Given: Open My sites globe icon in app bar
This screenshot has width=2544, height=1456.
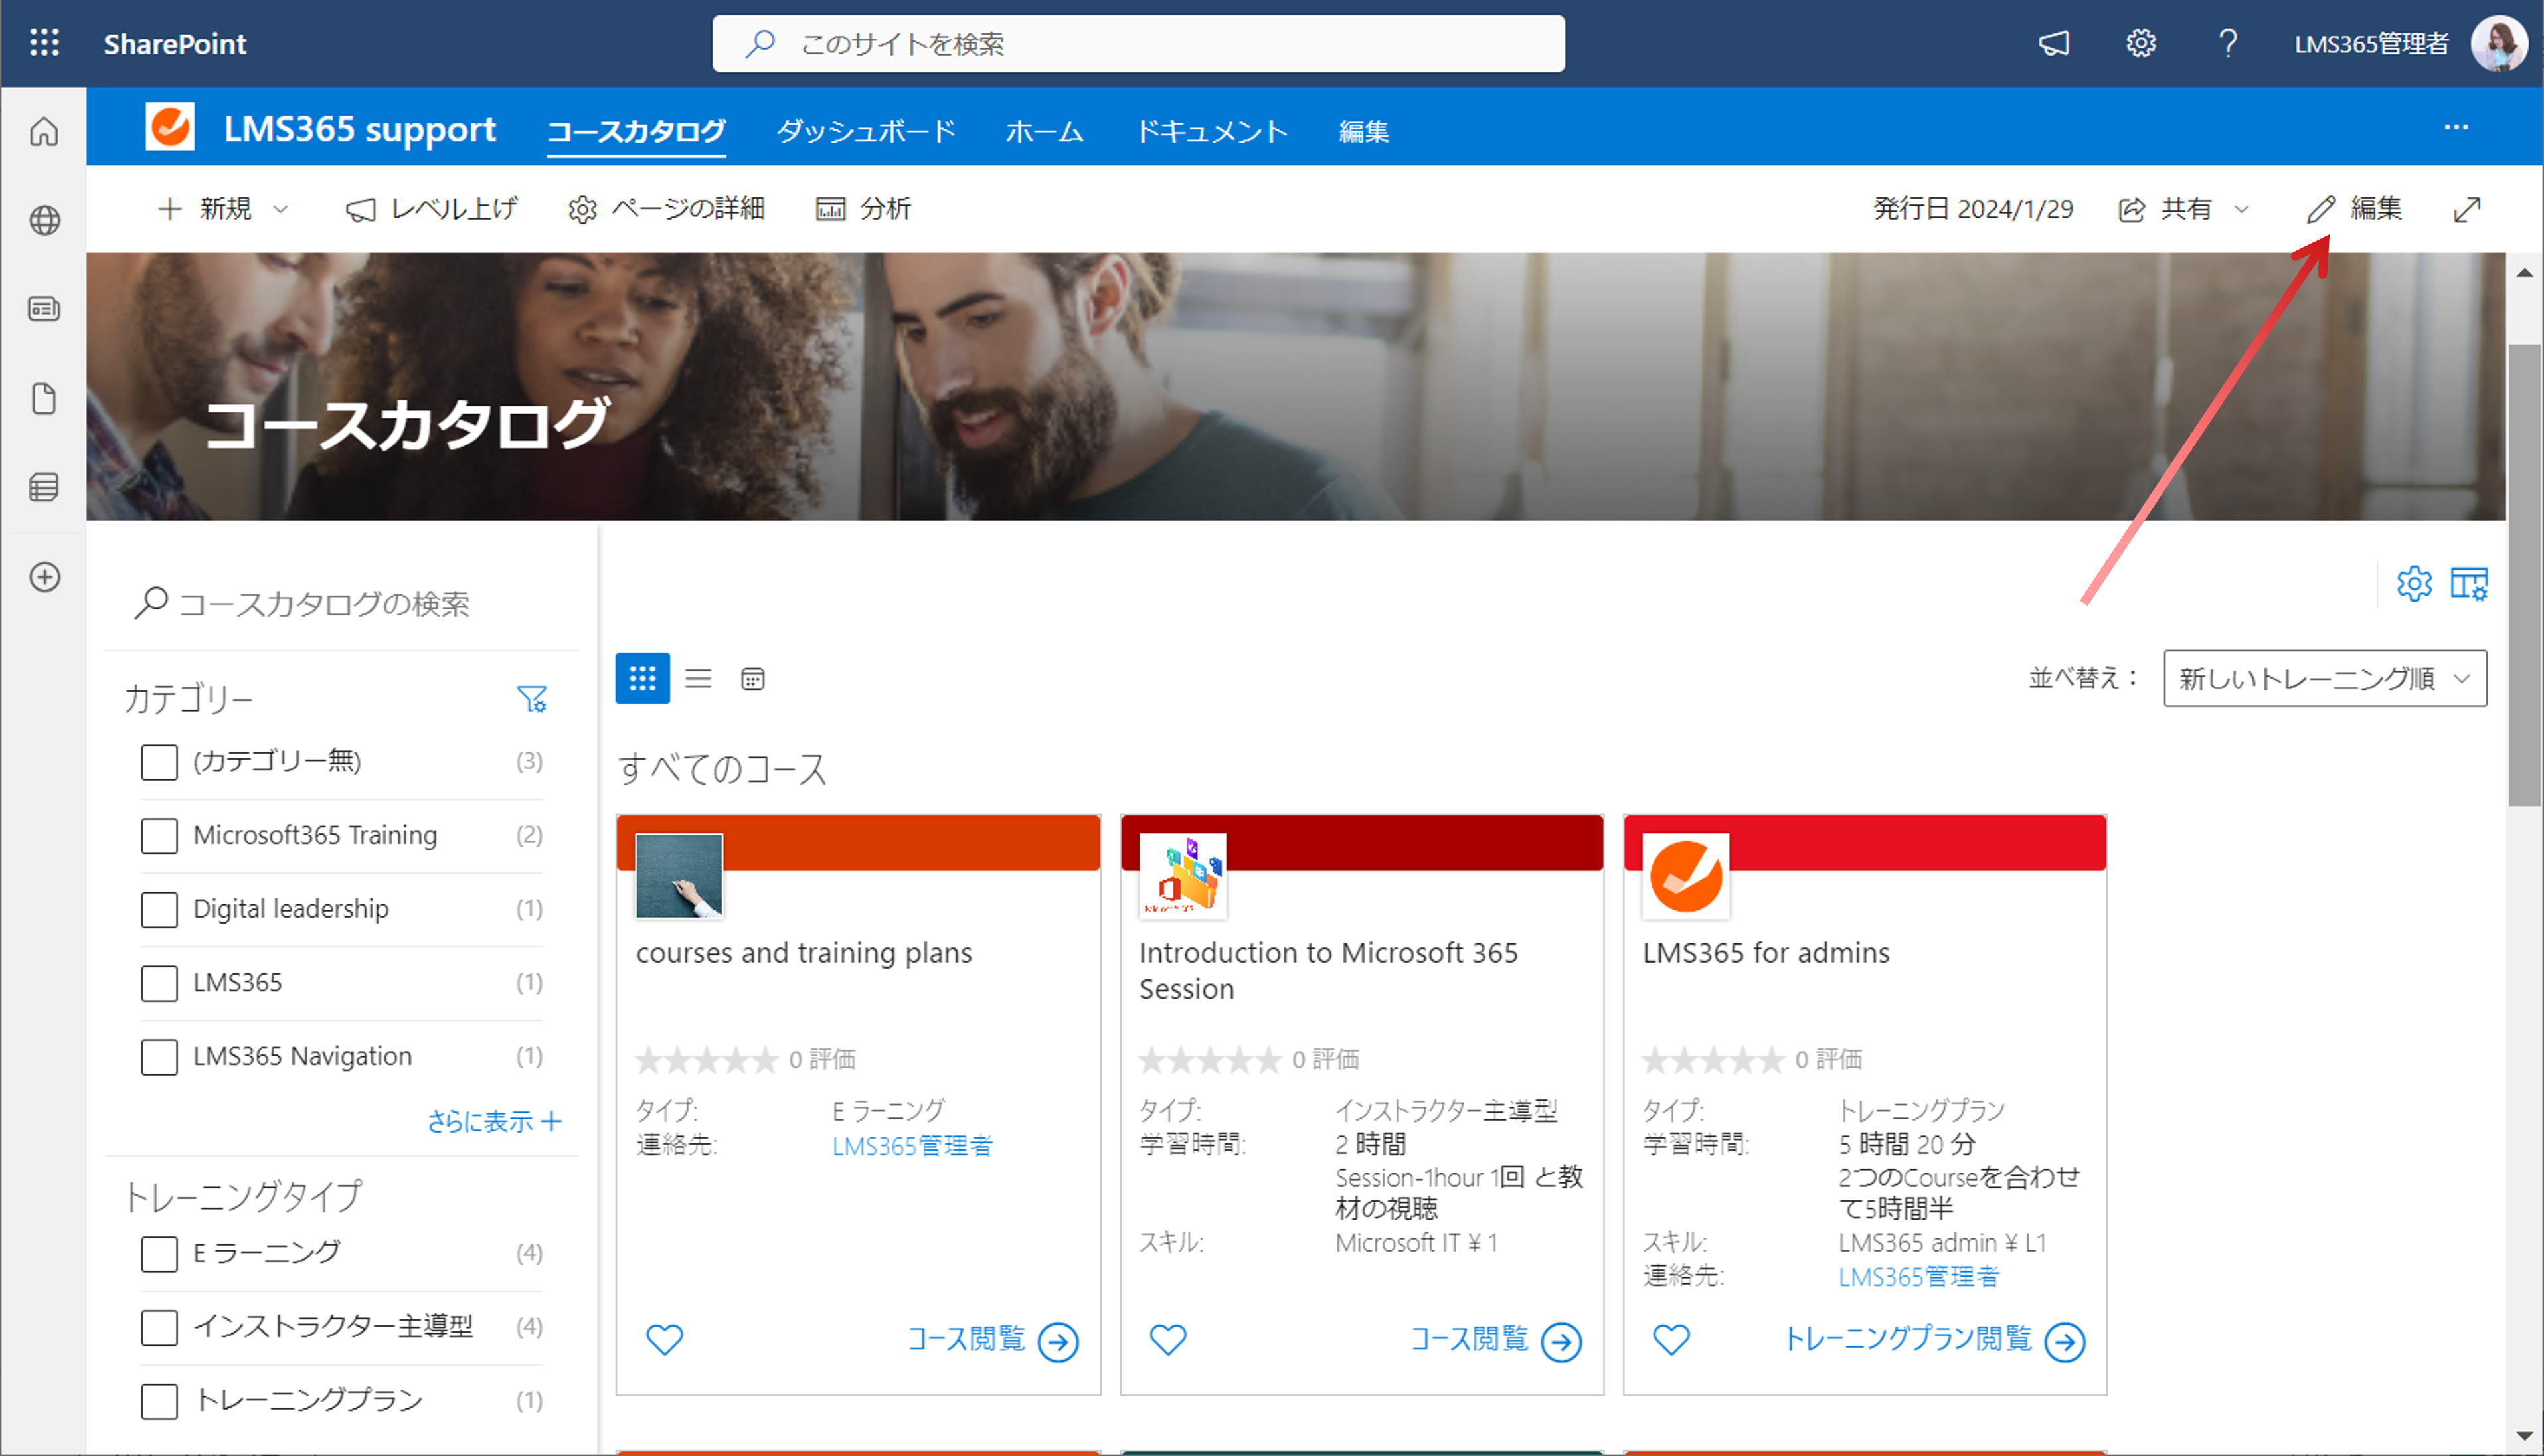Looking at the screenshot, I should 44,220.
